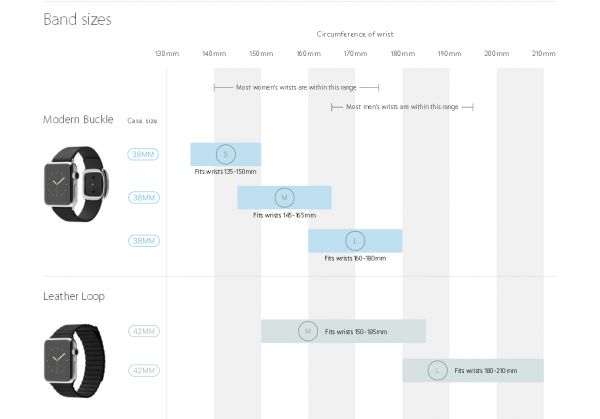The image size is (600, 419).
Task: Click the blue bar fitting wrists 135-150mm
Action: (226, 154)
